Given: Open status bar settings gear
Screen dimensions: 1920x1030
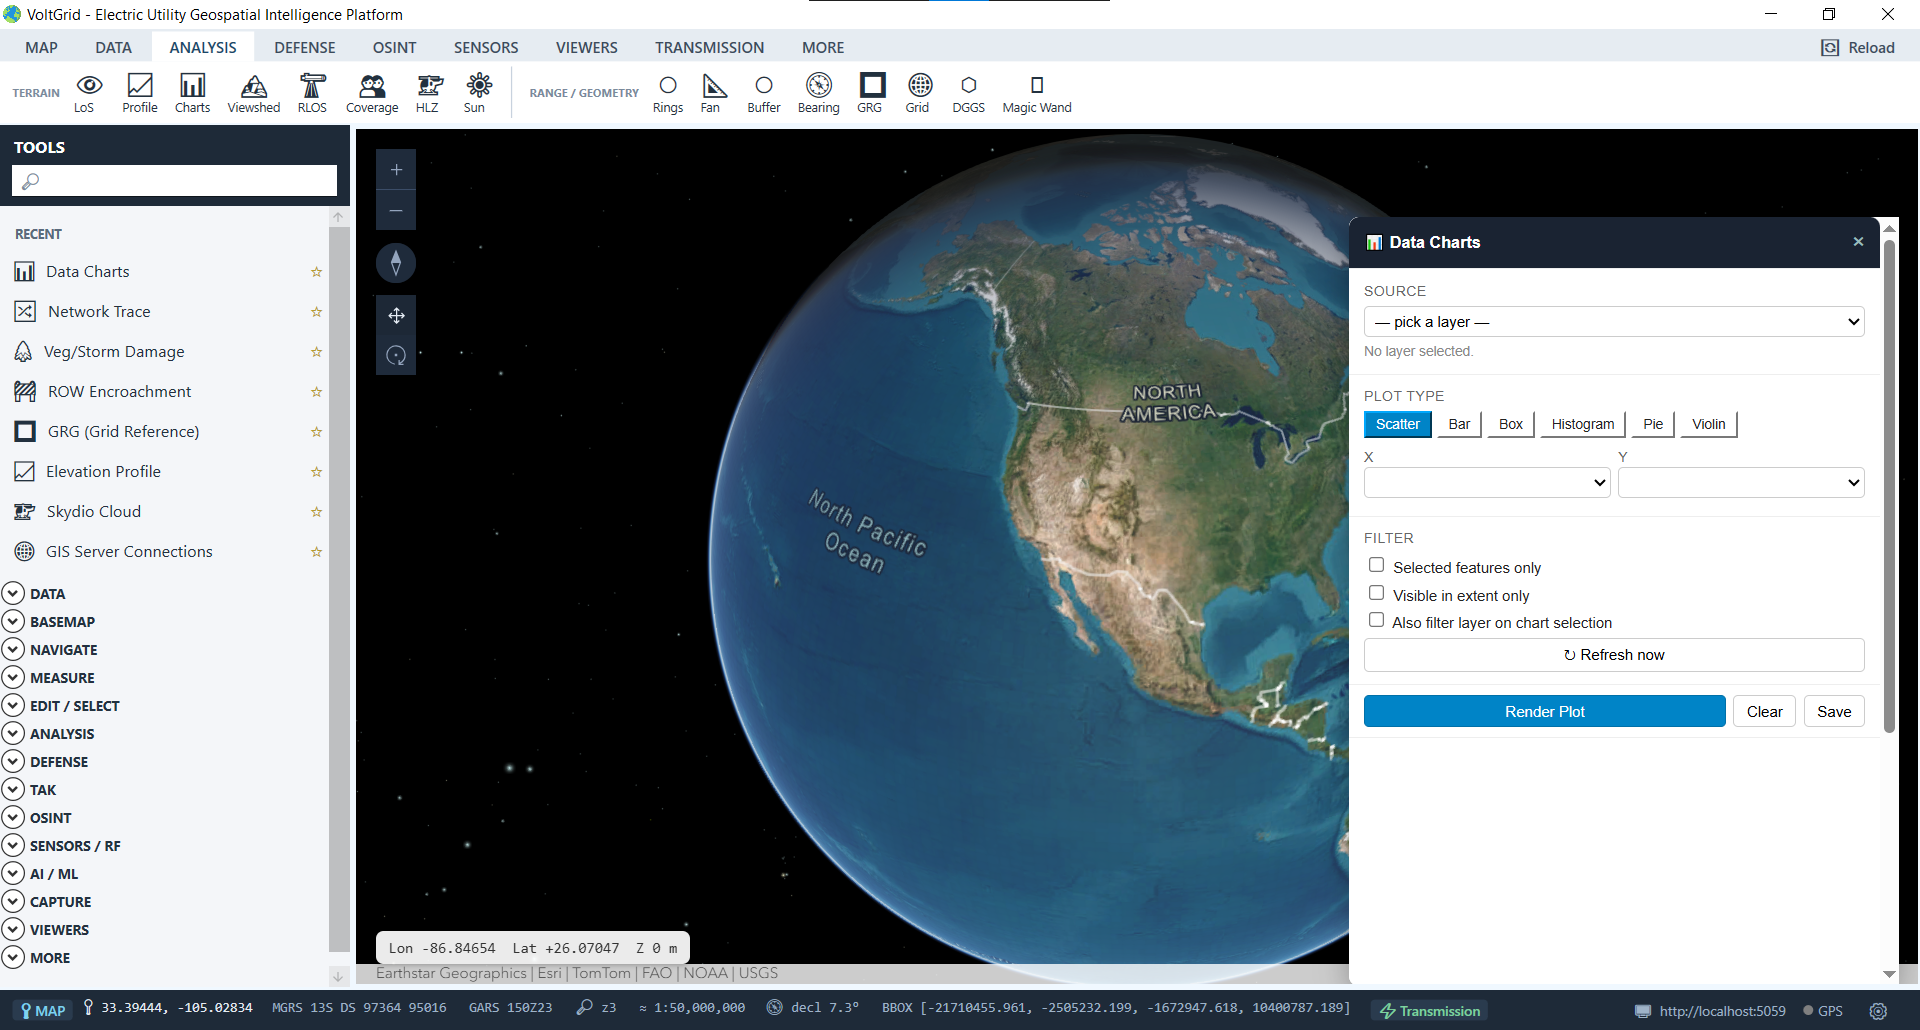Looking at the screenshot, I should tap(1878, 1011).
